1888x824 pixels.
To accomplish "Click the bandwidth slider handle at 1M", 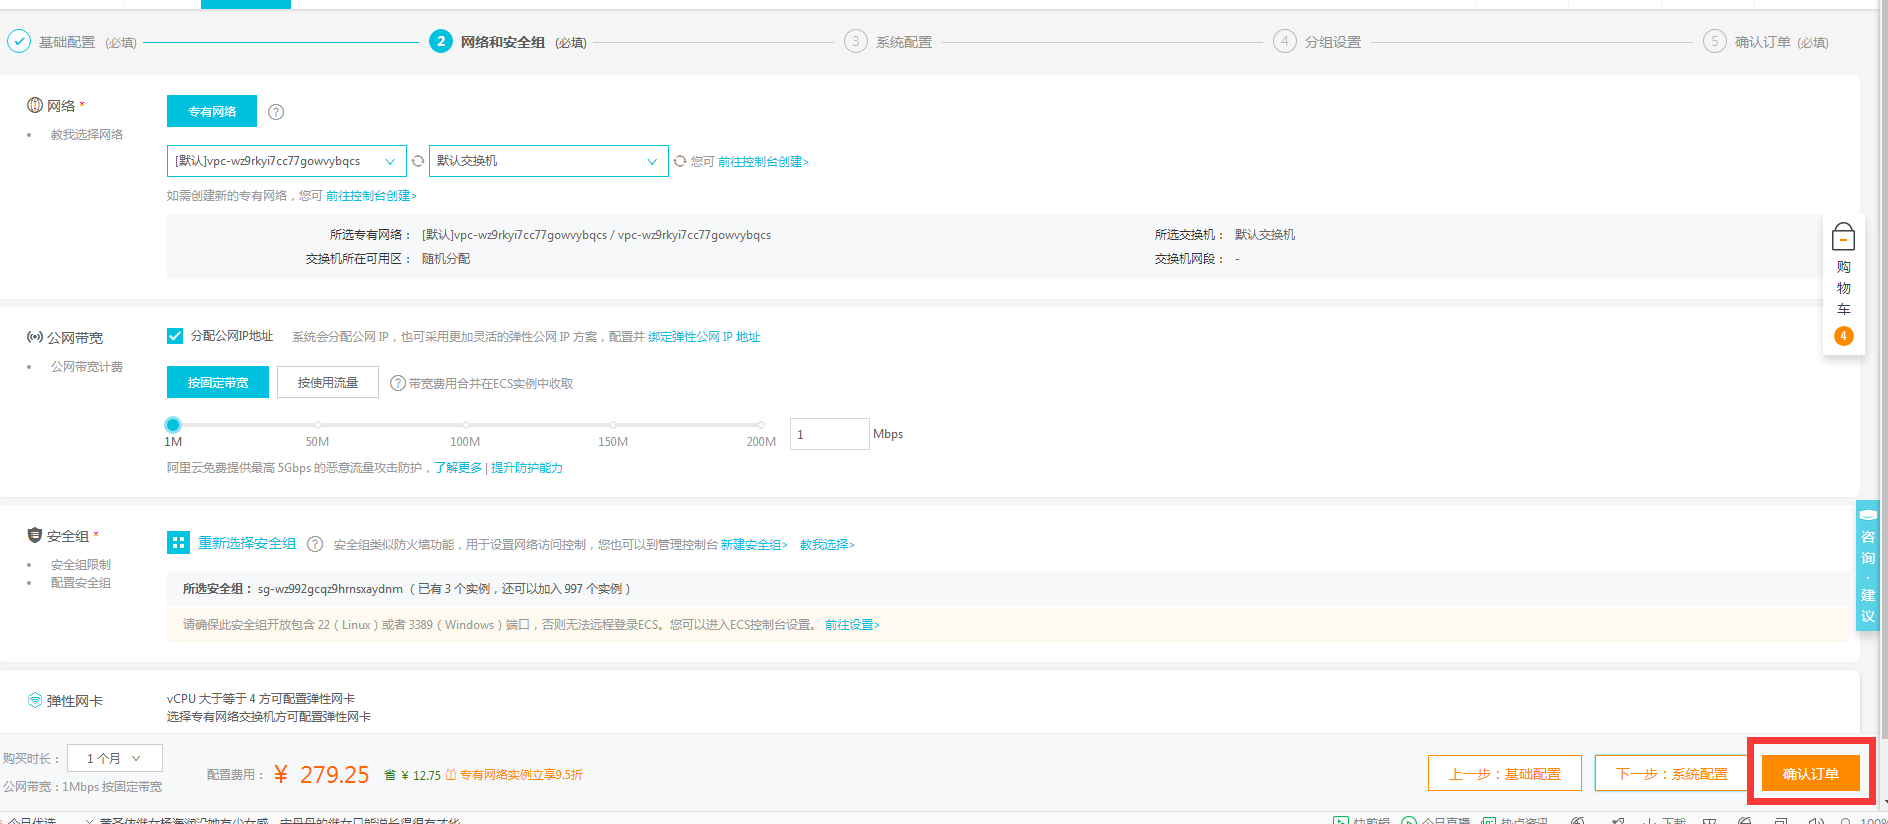I will [173, 425].
